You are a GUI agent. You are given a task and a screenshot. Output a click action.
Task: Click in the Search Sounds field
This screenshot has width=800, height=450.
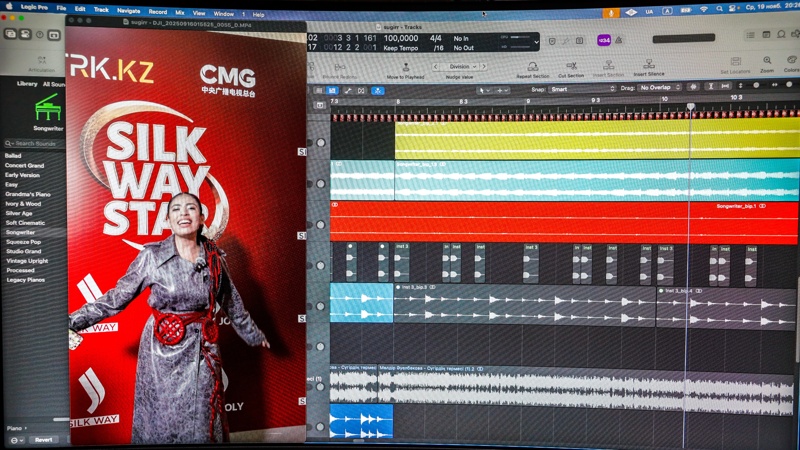pyautogui.click(x=35, y=144)
